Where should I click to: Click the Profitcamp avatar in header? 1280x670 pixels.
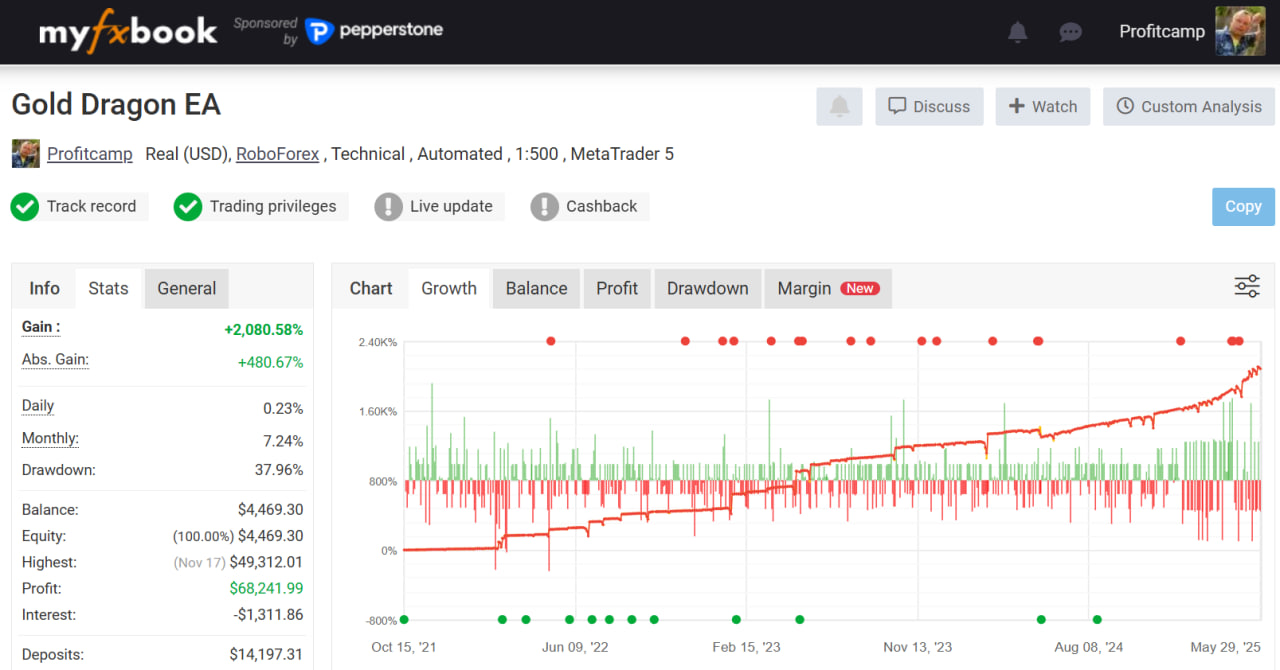point(1240,31)
